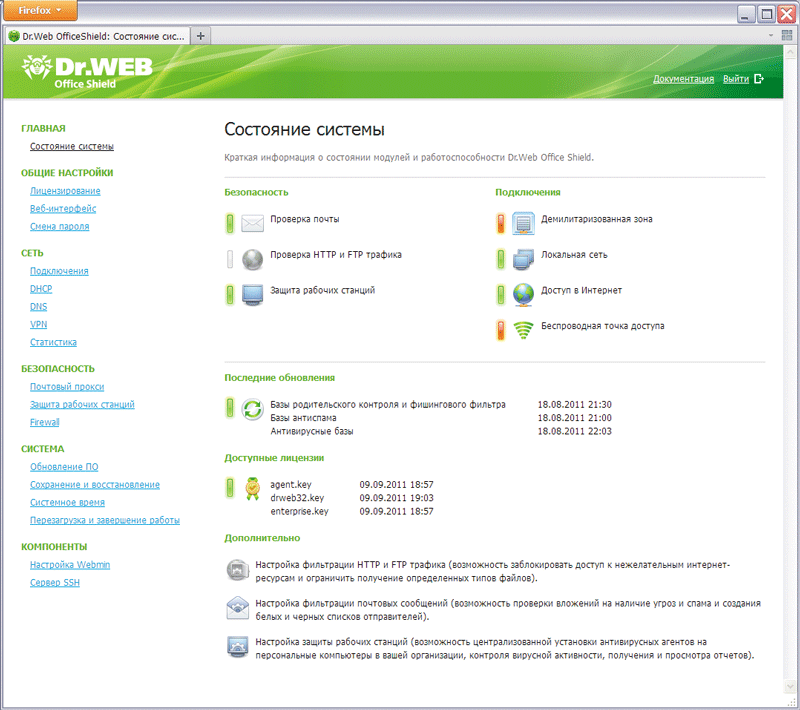Click the scroll down arrow of the page scrollbar
This screenshot has width=800, height=710.
tap(791, 687)
